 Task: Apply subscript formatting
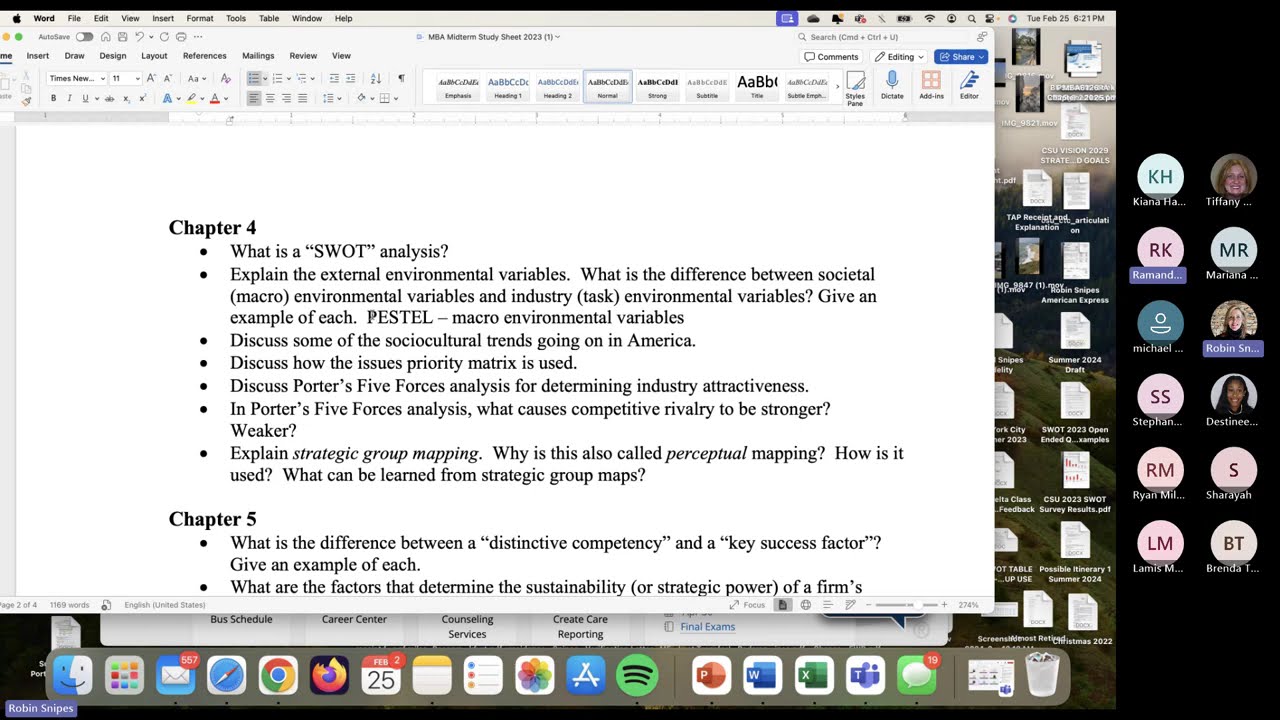click(126, 98)
